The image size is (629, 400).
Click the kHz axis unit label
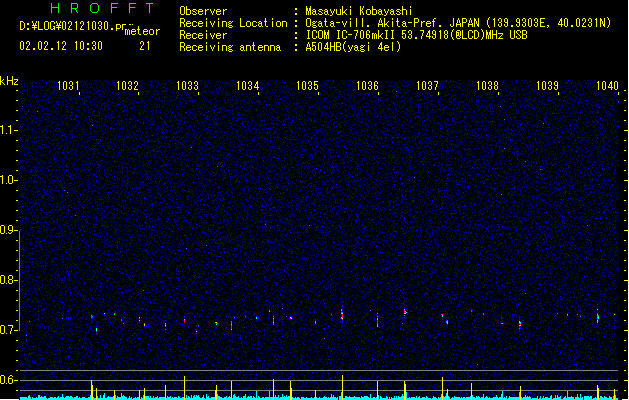click(x=9, y=81)
